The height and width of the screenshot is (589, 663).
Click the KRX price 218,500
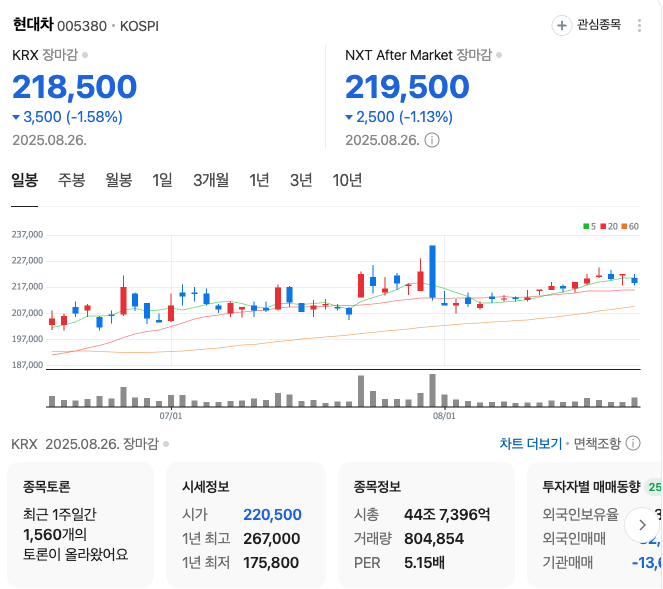tap(74, 87)
